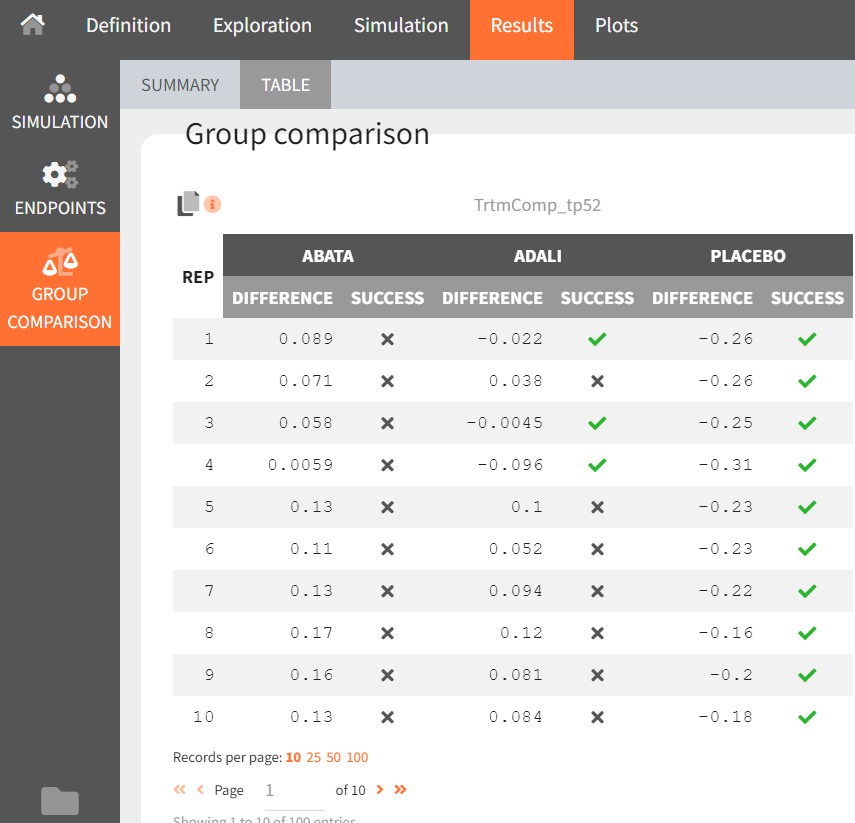
Task: Open the Exploration tab
Action: [x=262, y=26]
